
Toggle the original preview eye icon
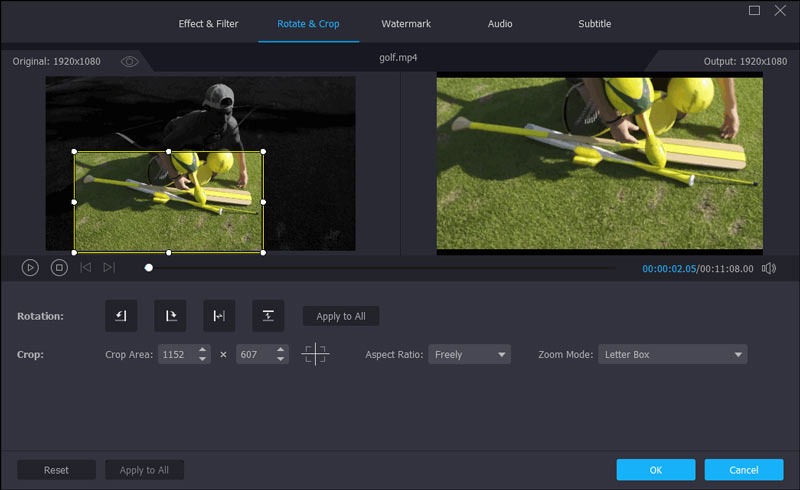pos(130,62)
